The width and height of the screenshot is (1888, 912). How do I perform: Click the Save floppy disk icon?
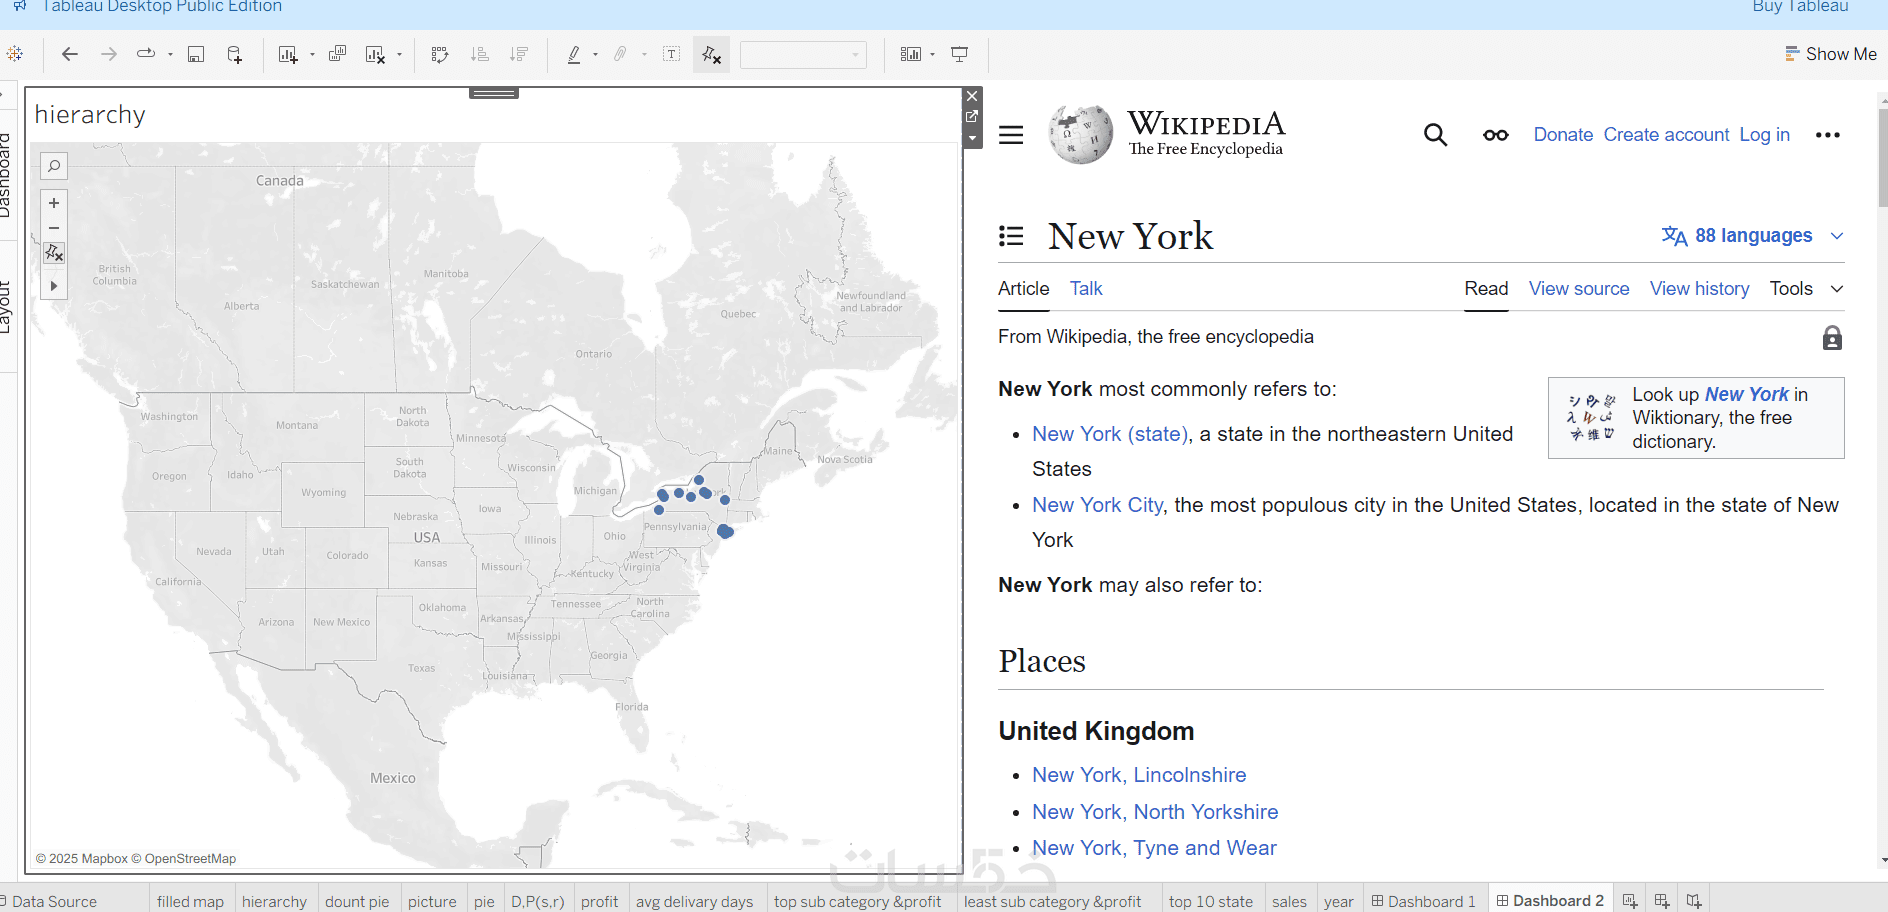click(x=196, y=54)
